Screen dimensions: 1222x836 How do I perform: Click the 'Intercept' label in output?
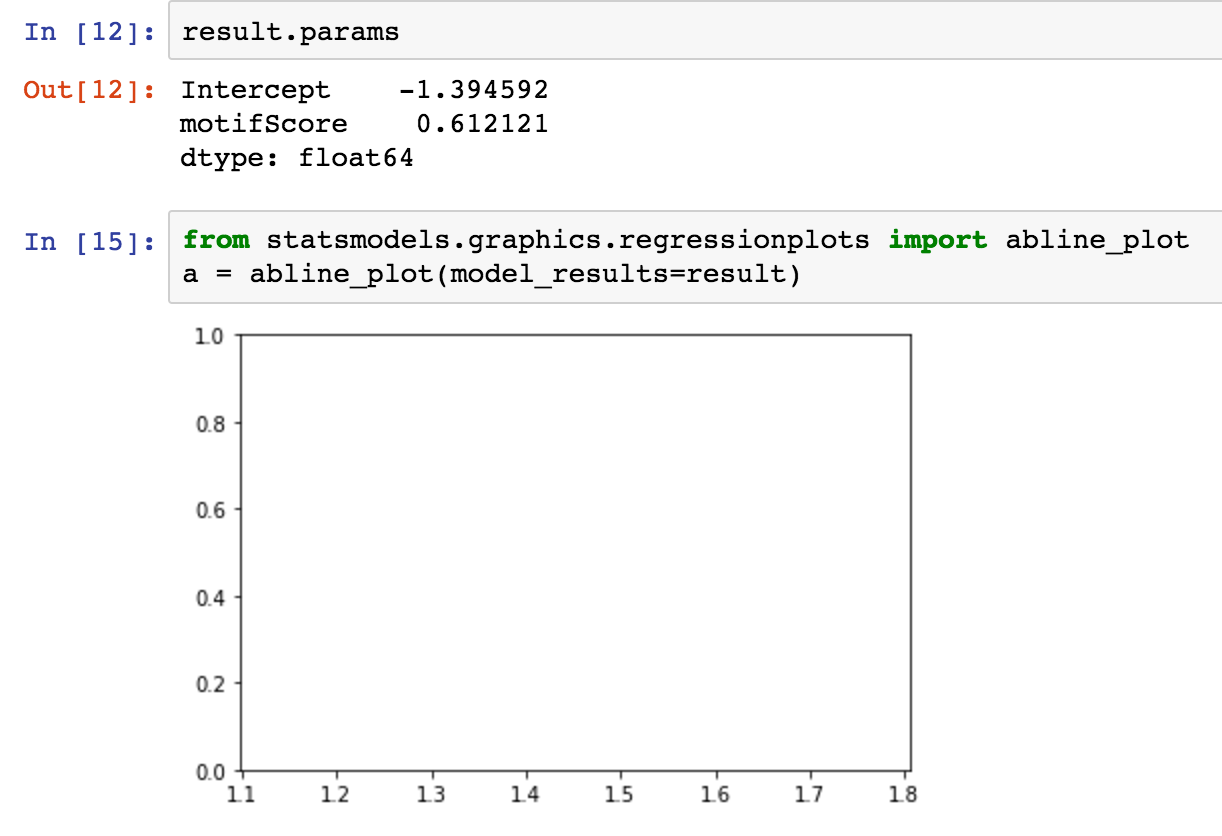click(255, 90)
